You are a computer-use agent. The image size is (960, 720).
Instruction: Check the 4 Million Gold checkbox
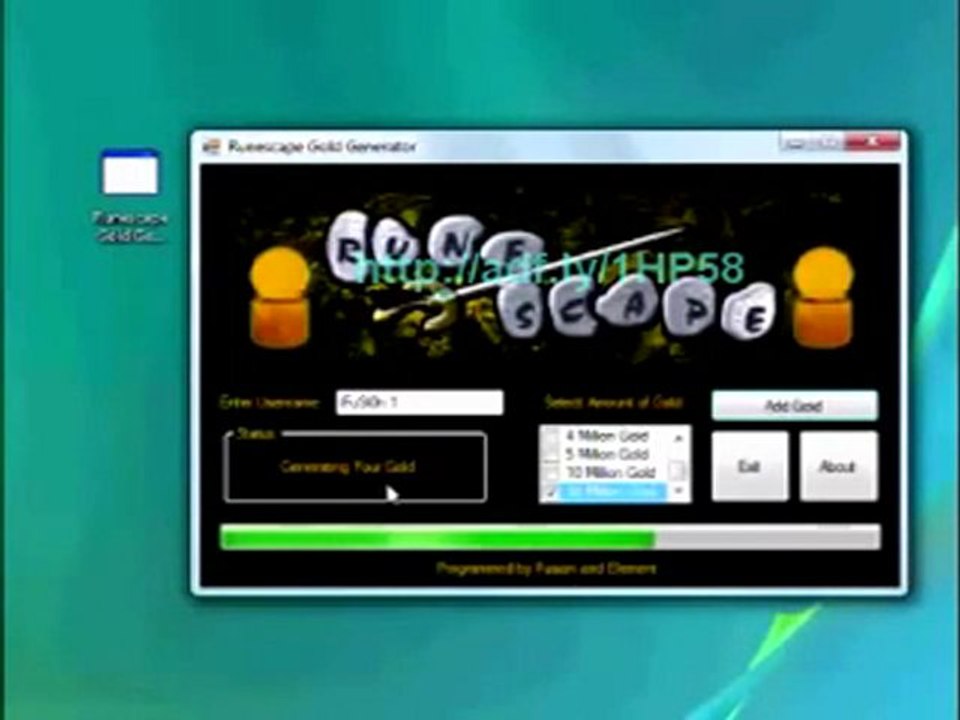[552, 437]
